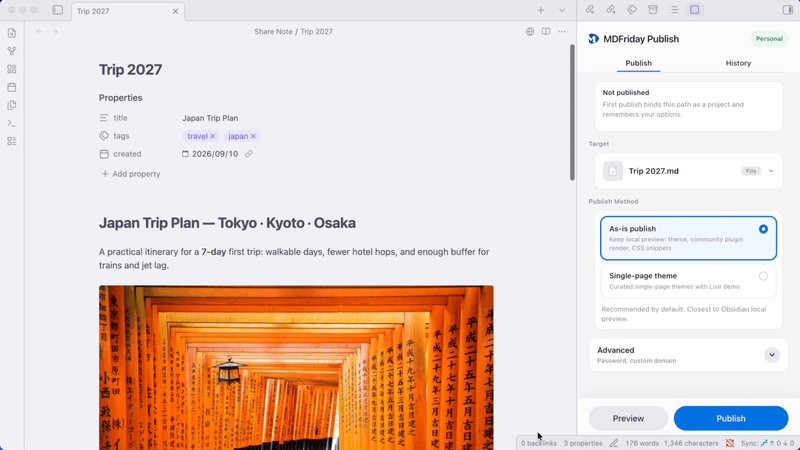800x450 pixels.
Task: Click the calendar picker icon before 2026/09/10
Action: tap(185, 154)
